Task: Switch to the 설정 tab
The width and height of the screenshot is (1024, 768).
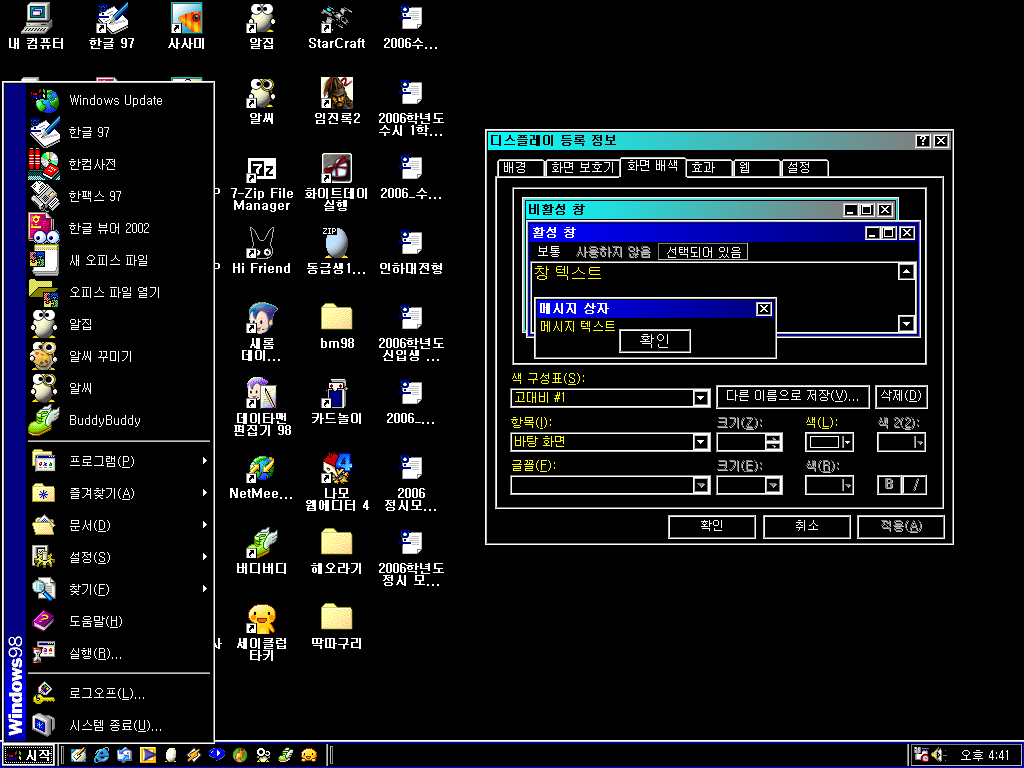Action: (x=805, y=168)
